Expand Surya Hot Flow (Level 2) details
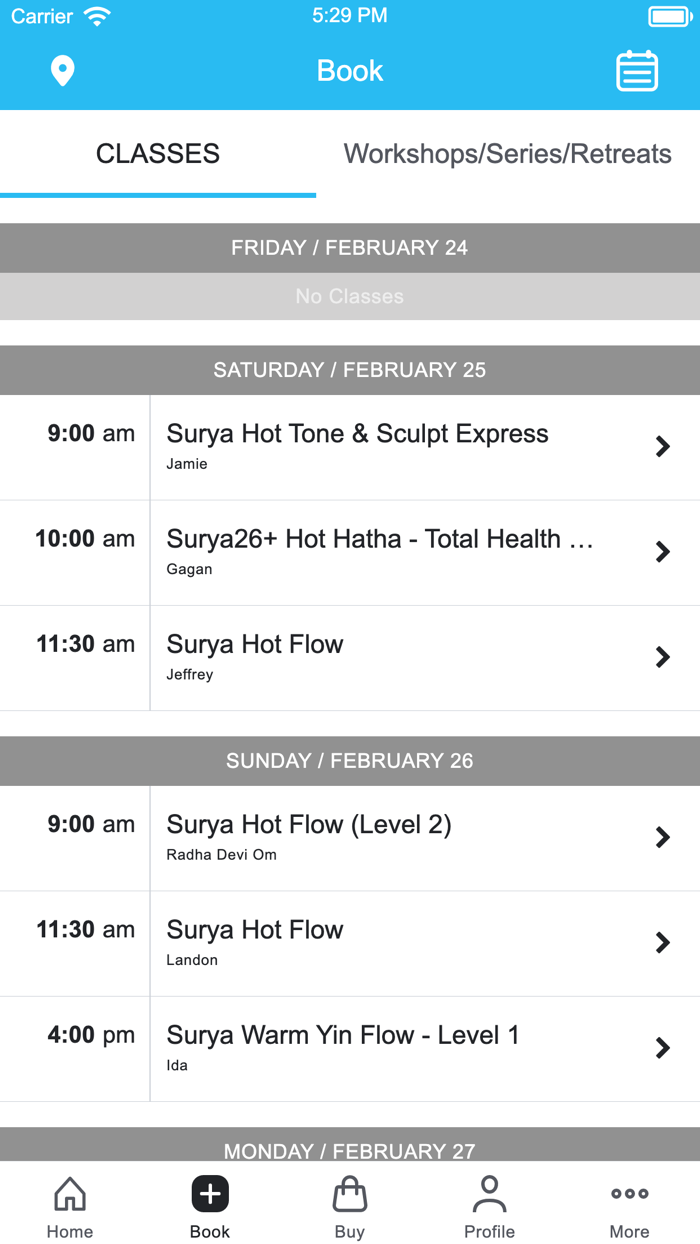Screen dimensions: 700x1244 pos(663,837)
